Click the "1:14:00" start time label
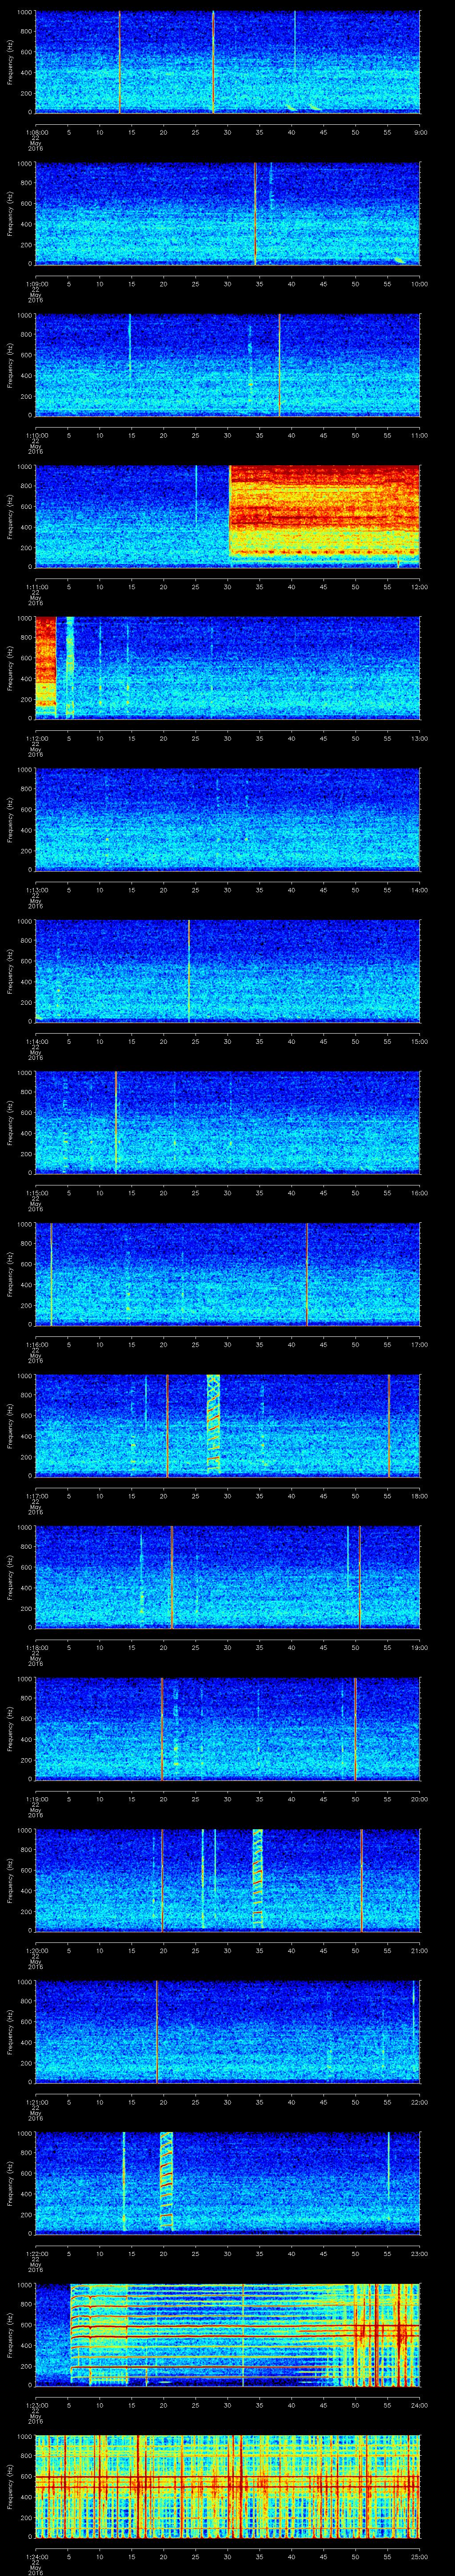The height and width of the screenshot is (2576, 455). pyautogui.click(x=36, y=1041)
